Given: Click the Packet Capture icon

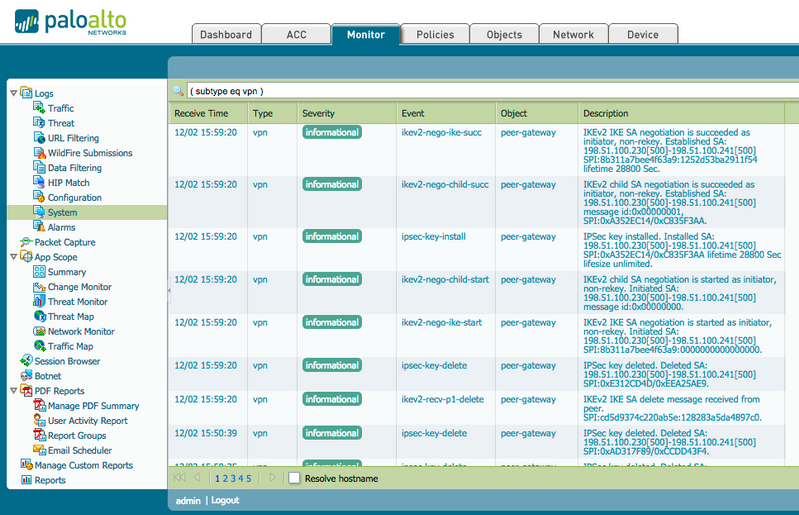Looking at the screenshot, I should [x=26, y=241].
